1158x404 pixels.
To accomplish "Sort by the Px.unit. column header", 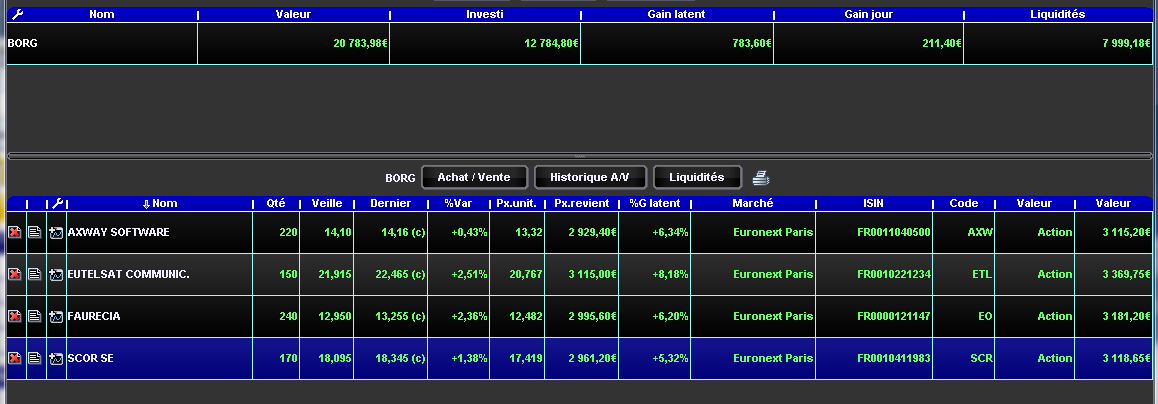I will tap(517, 203).
